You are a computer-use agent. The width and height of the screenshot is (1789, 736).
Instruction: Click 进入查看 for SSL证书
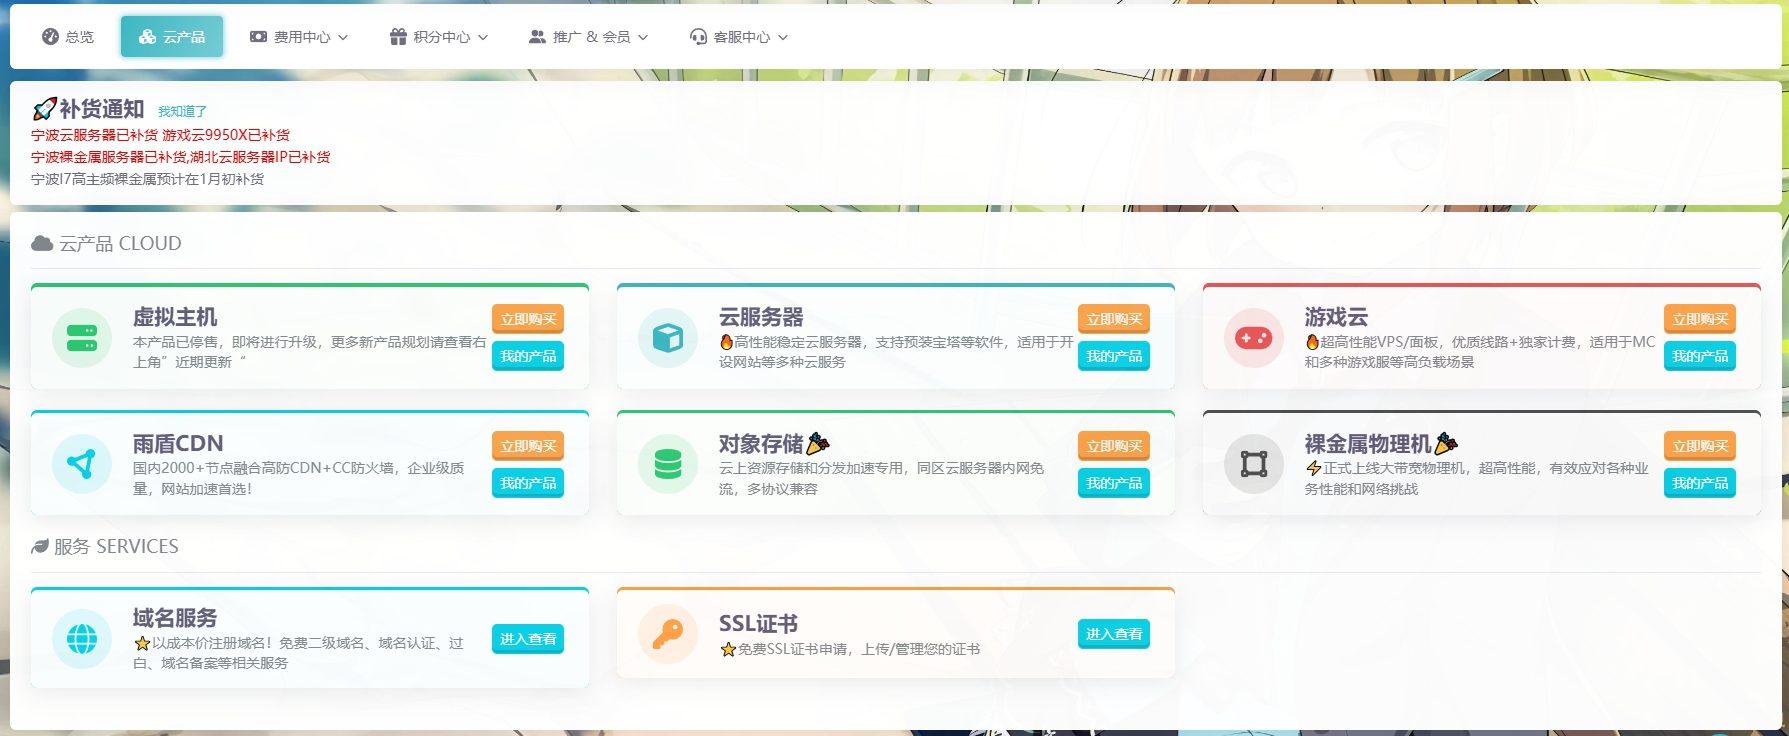click(x=1114, y=634)
